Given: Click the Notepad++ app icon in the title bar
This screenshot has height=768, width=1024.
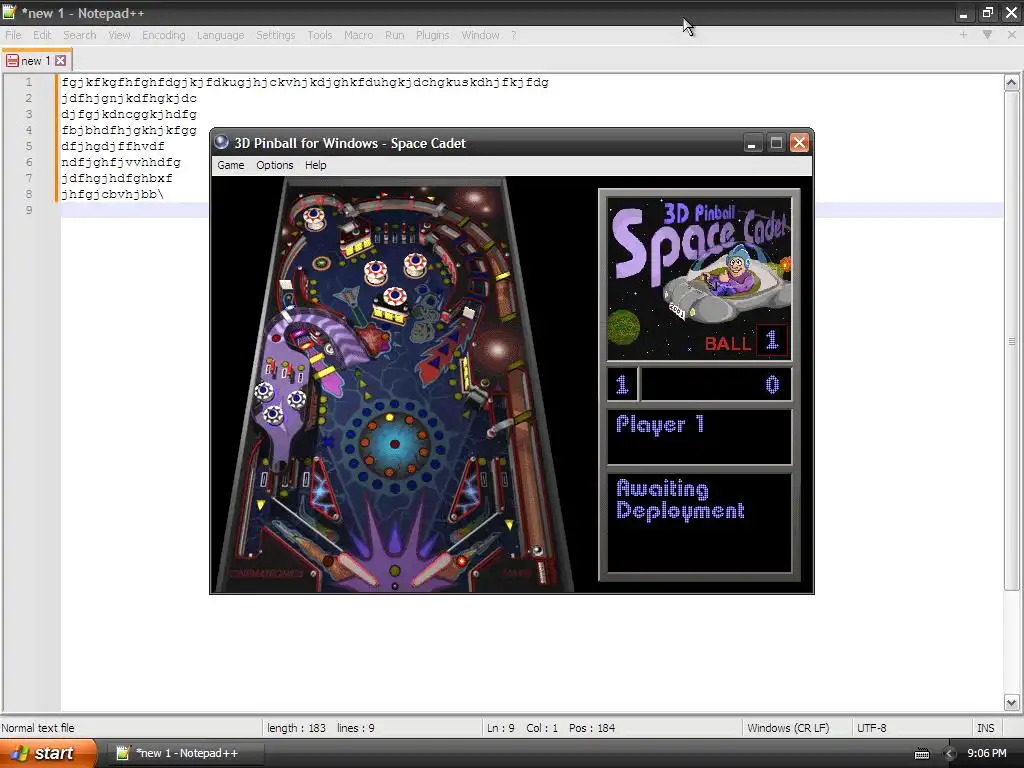Looking at the screenshot, I should (9, 12).
